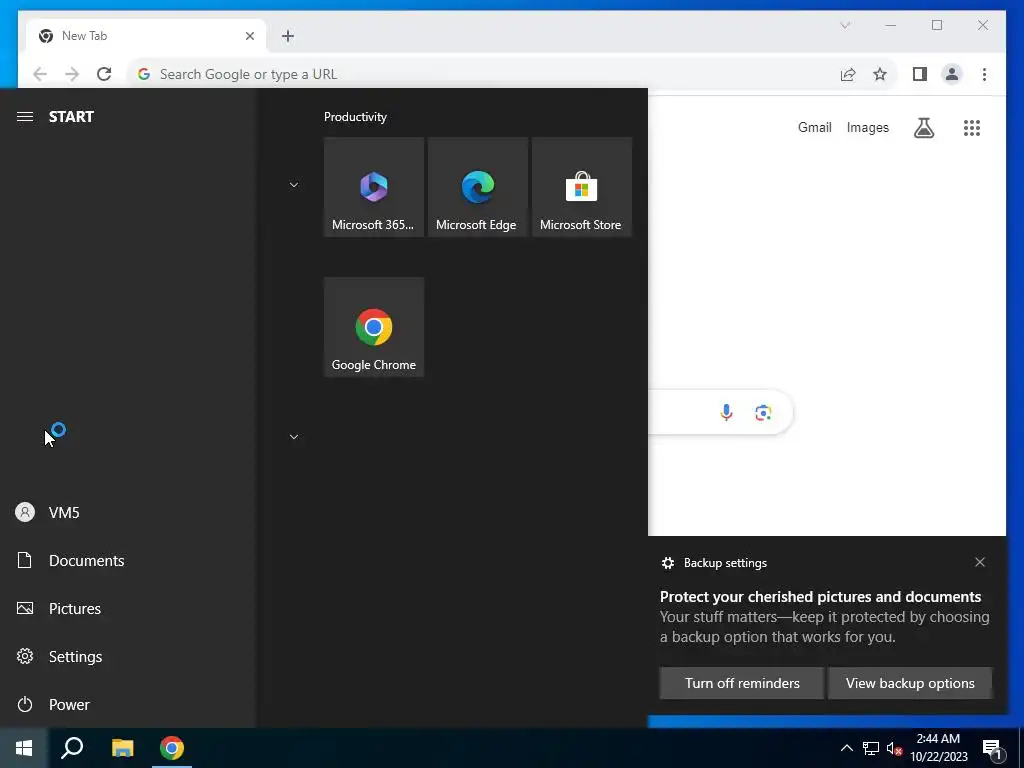Select the New Tab tab

(x=146, y=36)
